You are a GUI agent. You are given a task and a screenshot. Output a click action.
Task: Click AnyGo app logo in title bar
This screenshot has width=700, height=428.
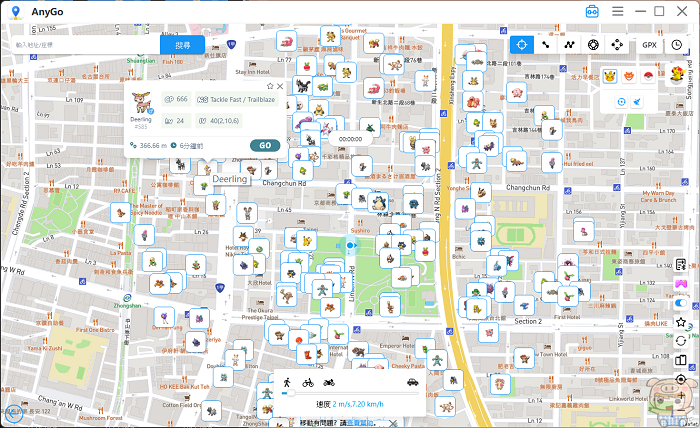click(16, 12)
